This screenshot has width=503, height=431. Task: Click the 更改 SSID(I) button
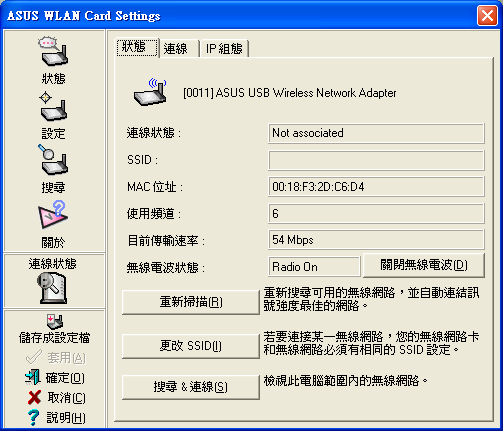tap(191, 346)
